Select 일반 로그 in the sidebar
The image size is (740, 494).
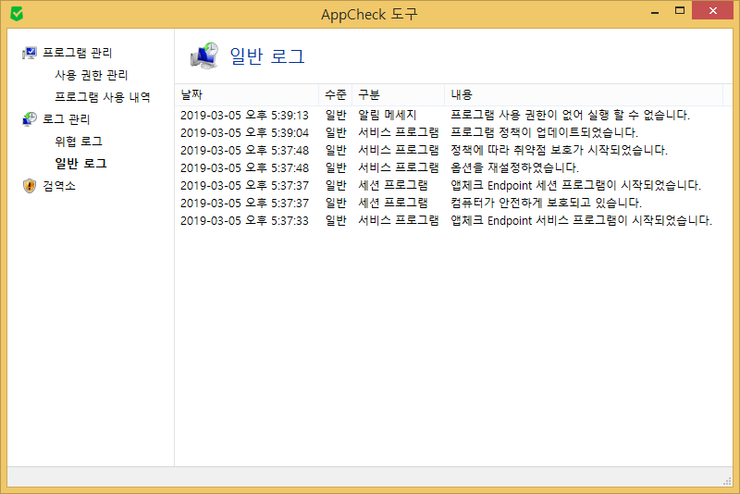click(81, 164)
